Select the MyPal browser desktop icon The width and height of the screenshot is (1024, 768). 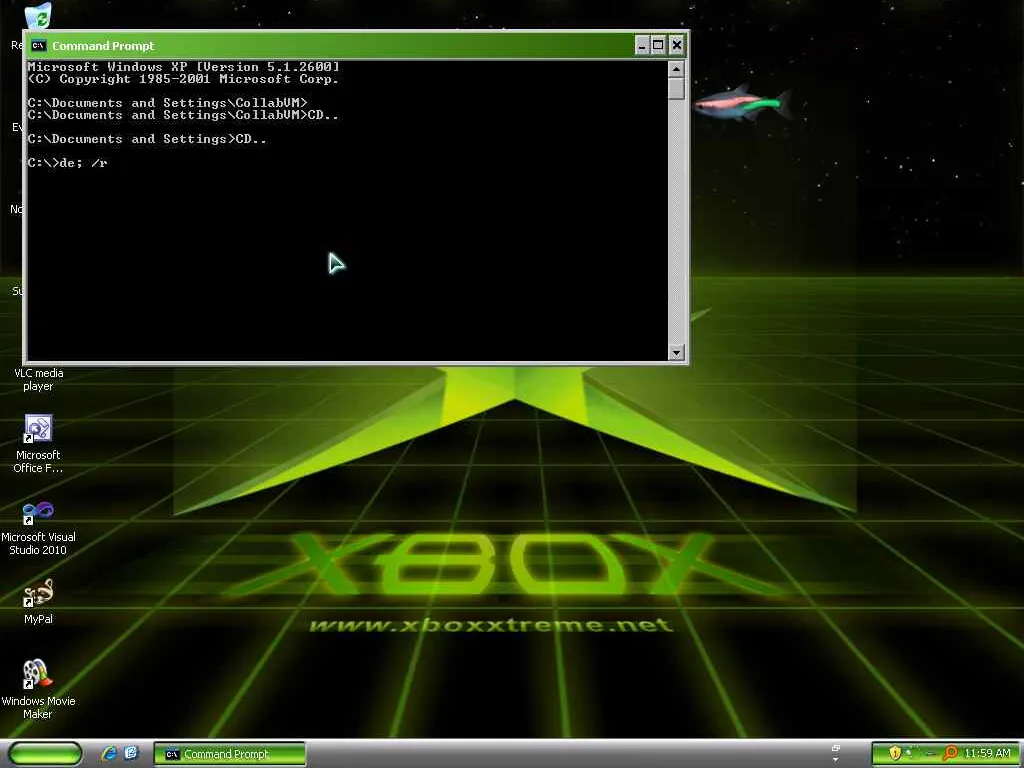pos(38,602)
